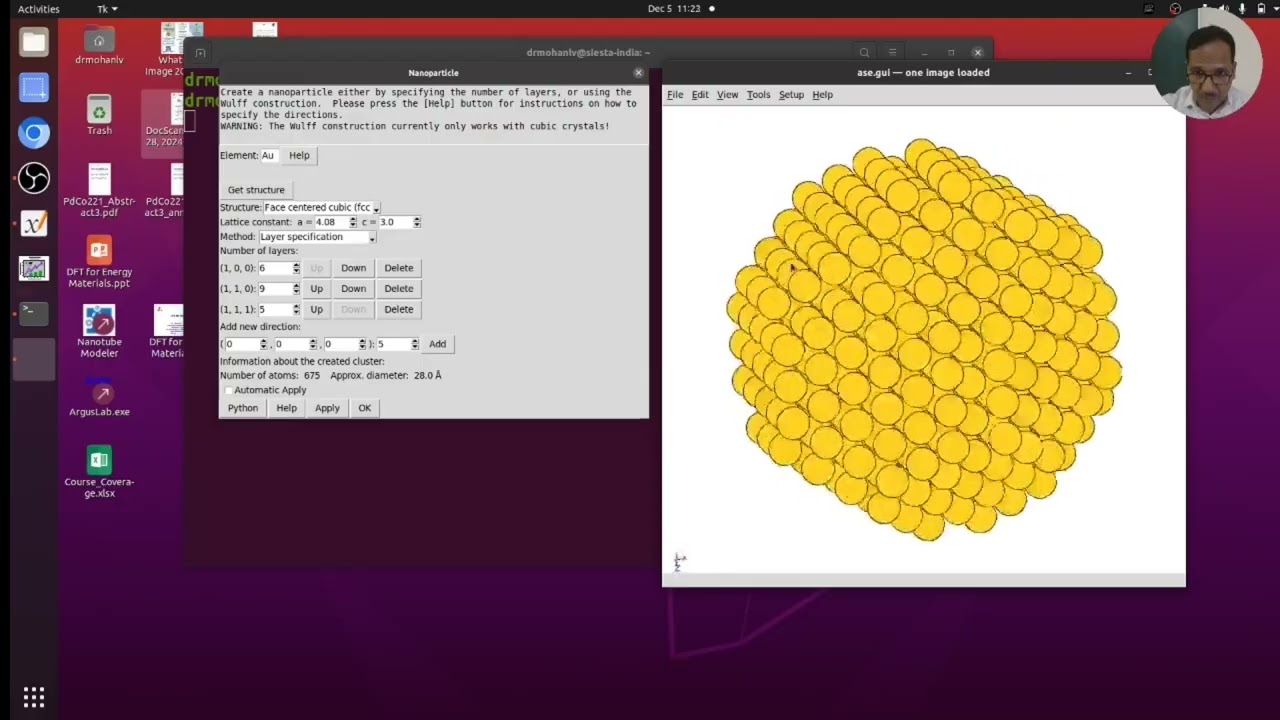Image resolution: width=1280 pixels, height=720 pixels.
Task: Delete the (1, 1, 0) direction
Action: click(398, 289)
